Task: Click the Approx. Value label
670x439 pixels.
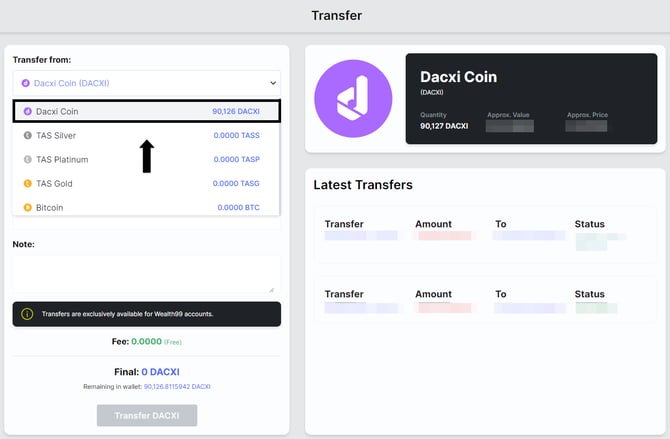Action: click(508, 115)
